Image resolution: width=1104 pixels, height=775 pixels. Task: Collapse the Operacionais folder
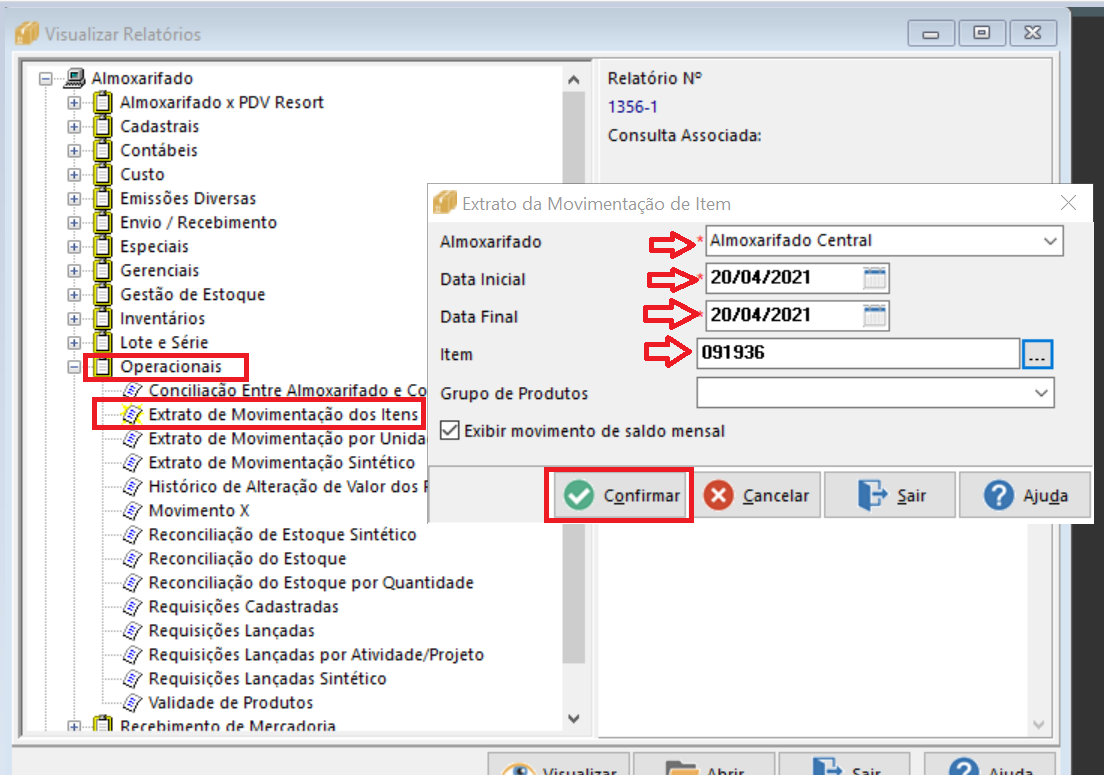point(74,367)
